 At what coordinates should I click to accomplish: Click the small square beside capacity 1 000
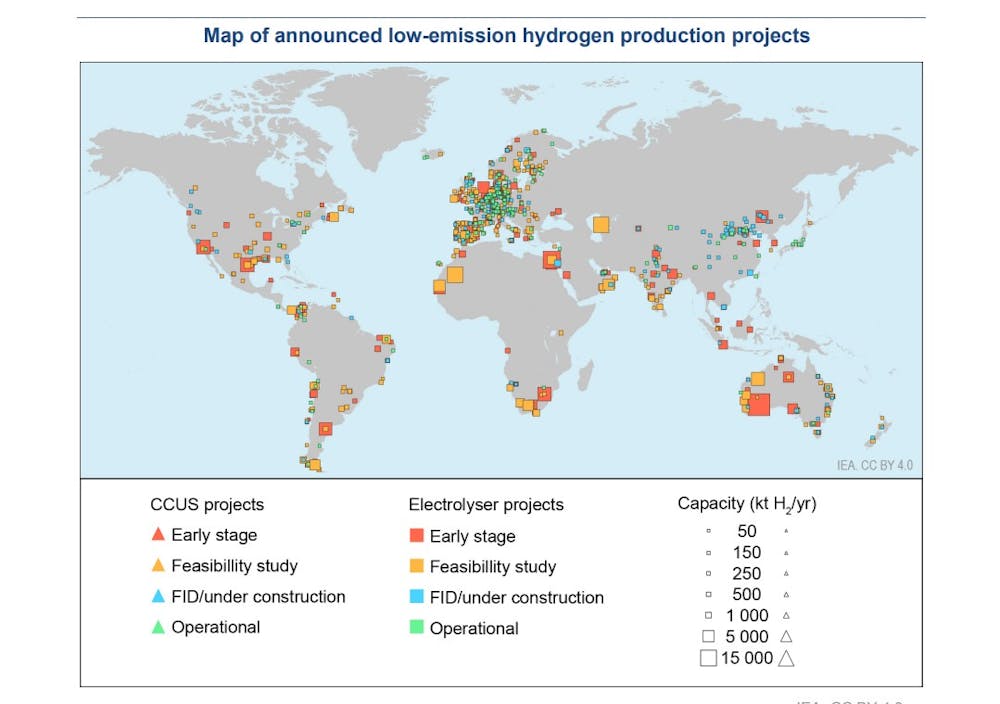pyautogui.click(x=708, y=615)
